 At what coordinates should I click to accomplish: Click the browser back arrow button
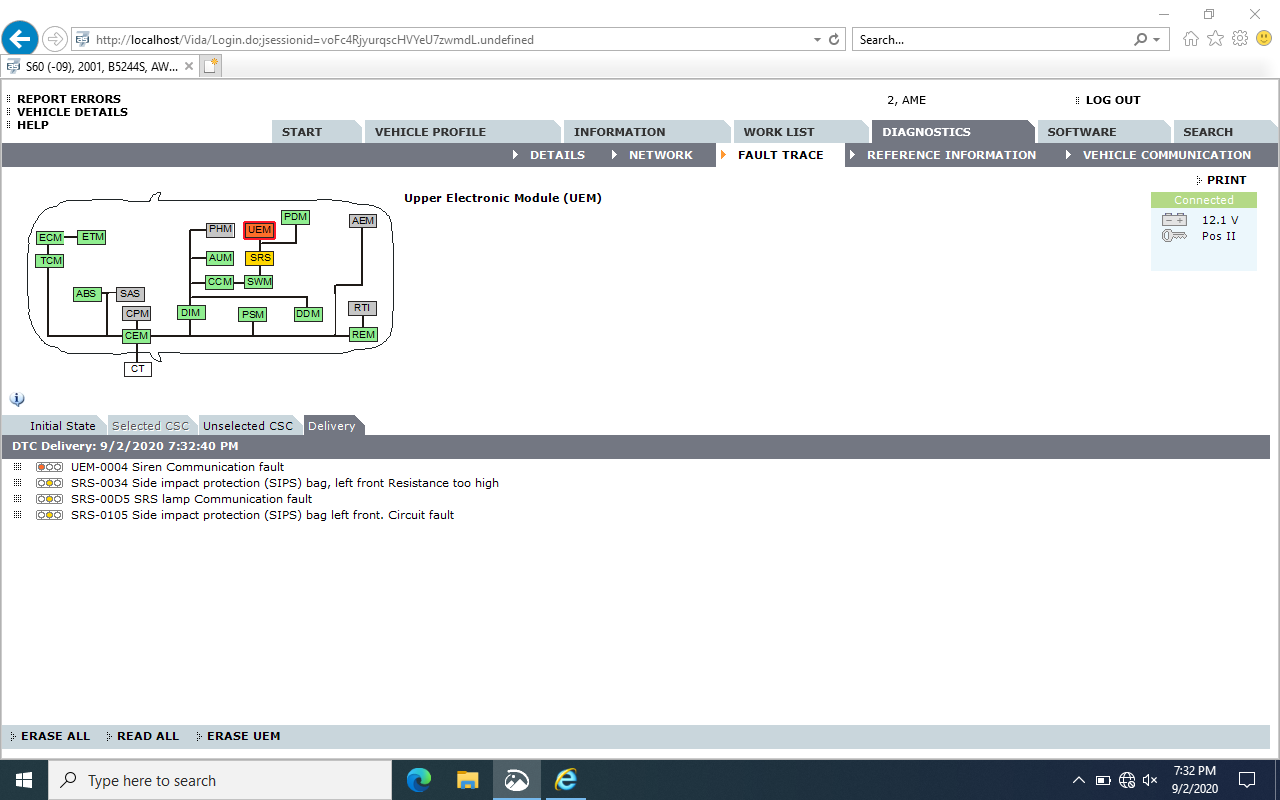tap(20, 40)
